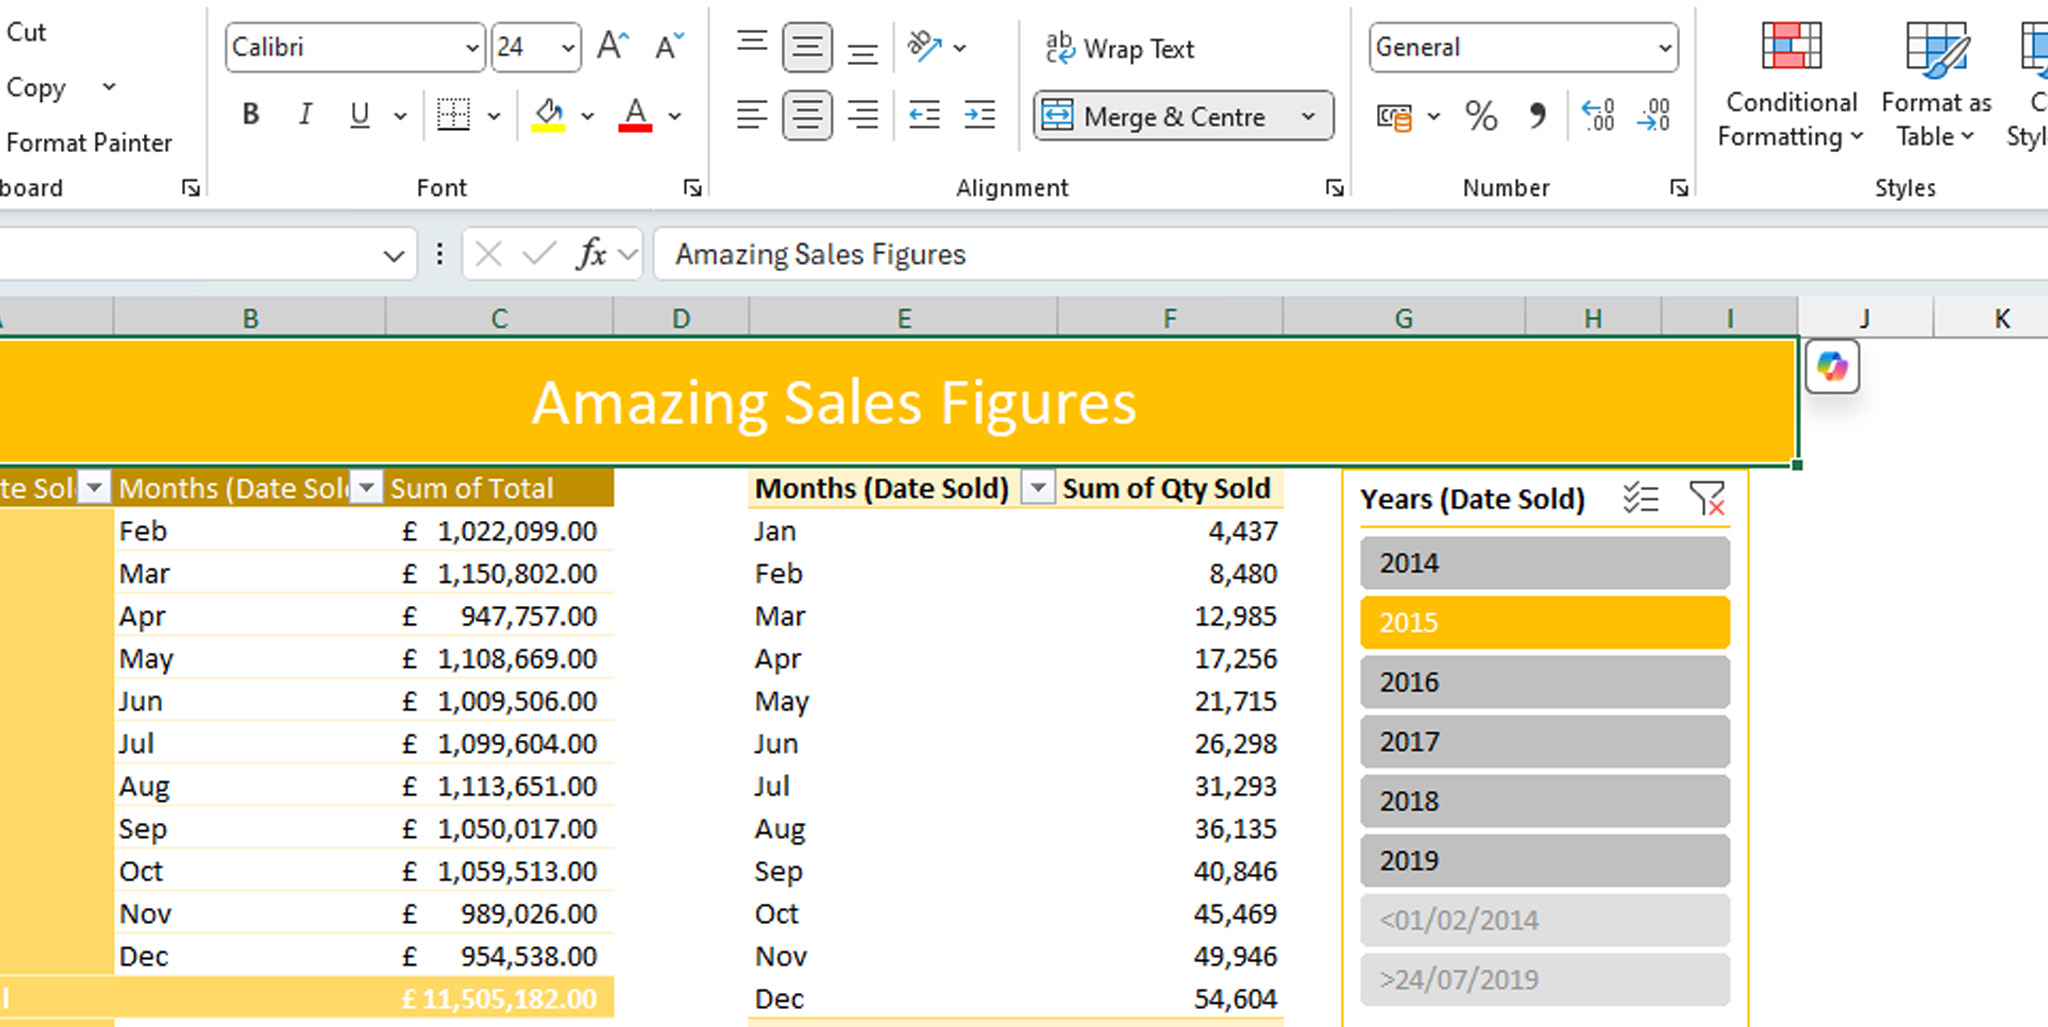Toggle Italic formatting
The width and height of the screenshot is (2048, 1027).
pos(305,114)
